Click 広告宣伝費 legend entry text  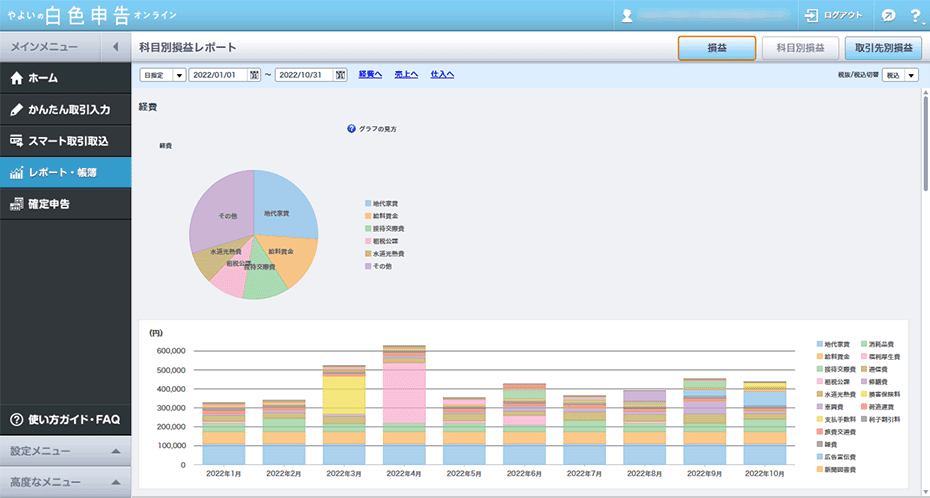[840, 457]
